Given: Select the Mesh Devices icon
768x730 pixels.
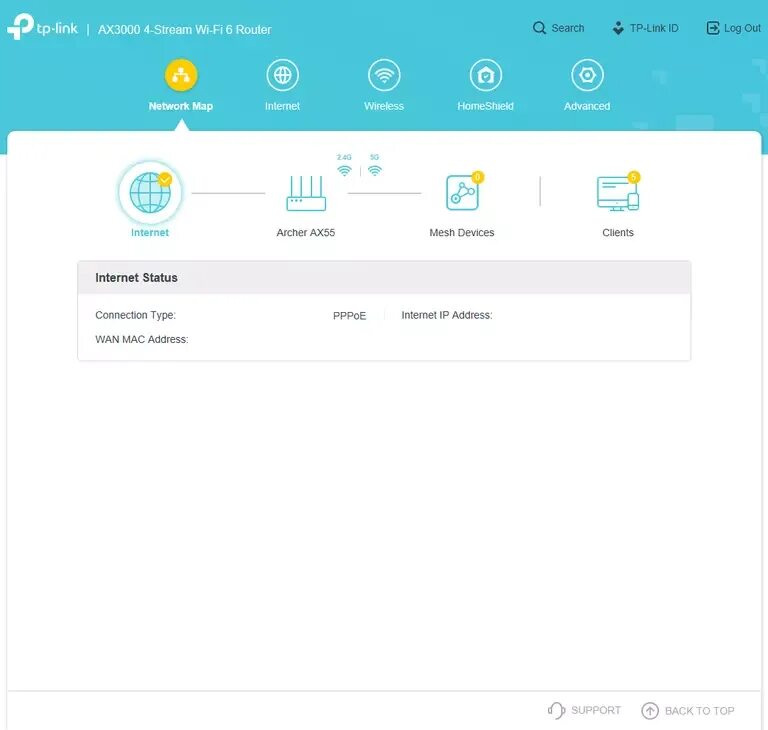Looking at the screenshot, I should pos(462,193).
